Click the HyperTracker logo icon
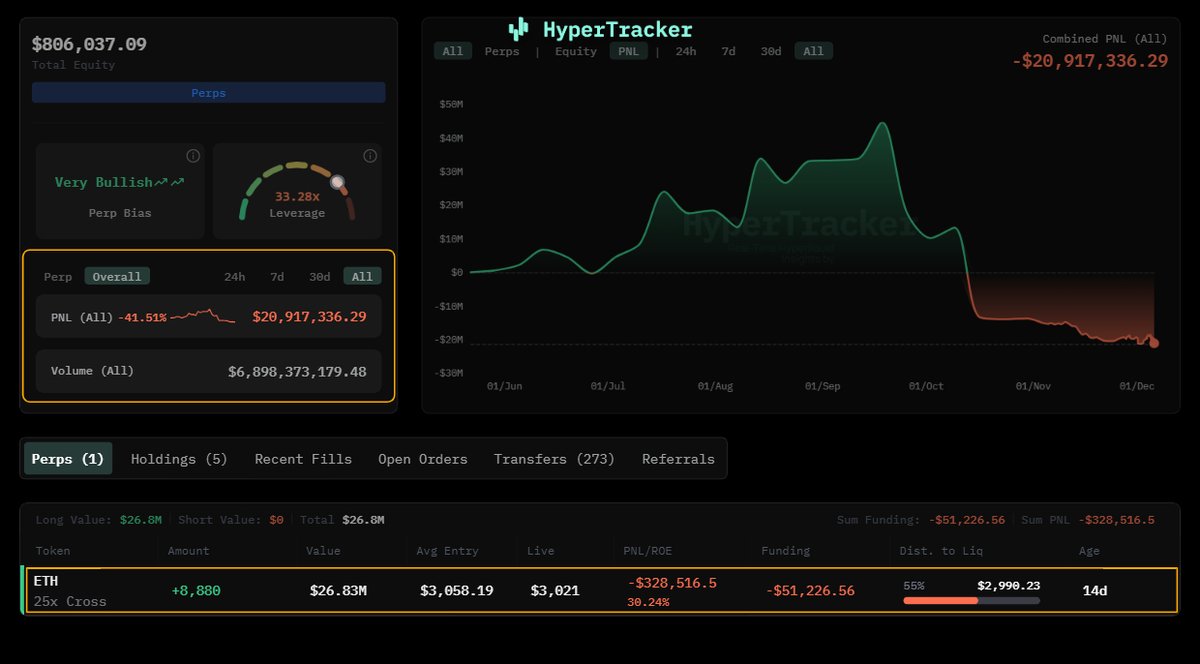 coord(518,29)
